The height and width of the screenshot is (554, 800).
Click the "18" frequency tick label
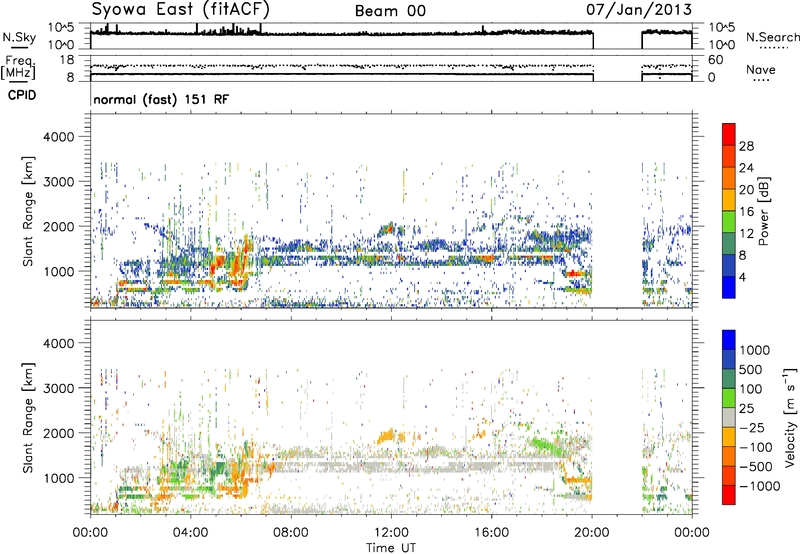[x=67, y=60]
